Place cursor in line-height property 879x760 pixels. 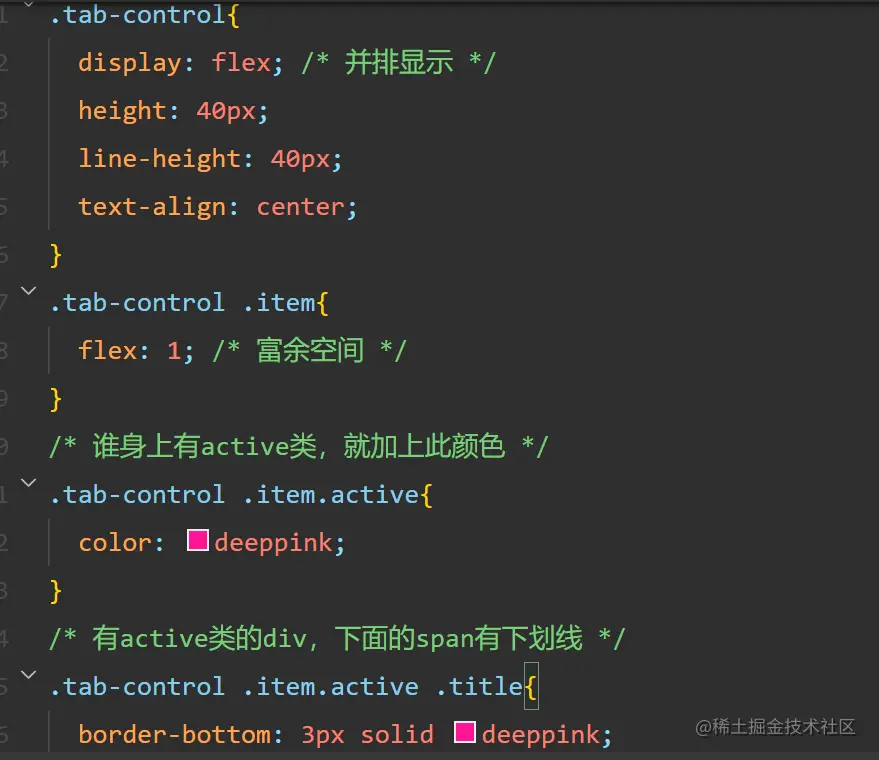(x=160, y=159)
